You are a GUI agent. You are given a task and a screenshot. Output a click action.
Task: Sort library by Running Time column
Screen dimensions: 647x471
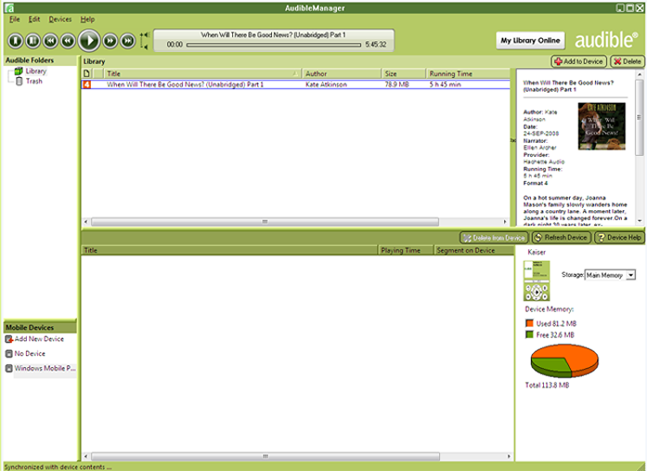[468, 73]
